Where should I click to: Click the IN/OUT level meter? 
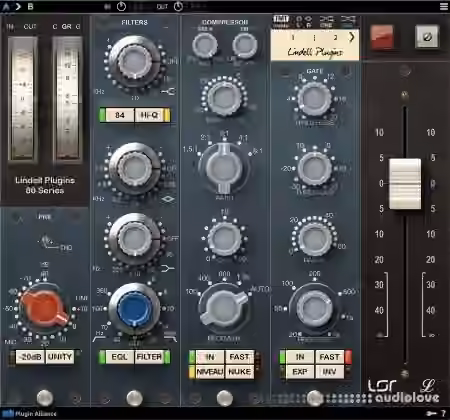click(x=22, y=98)
